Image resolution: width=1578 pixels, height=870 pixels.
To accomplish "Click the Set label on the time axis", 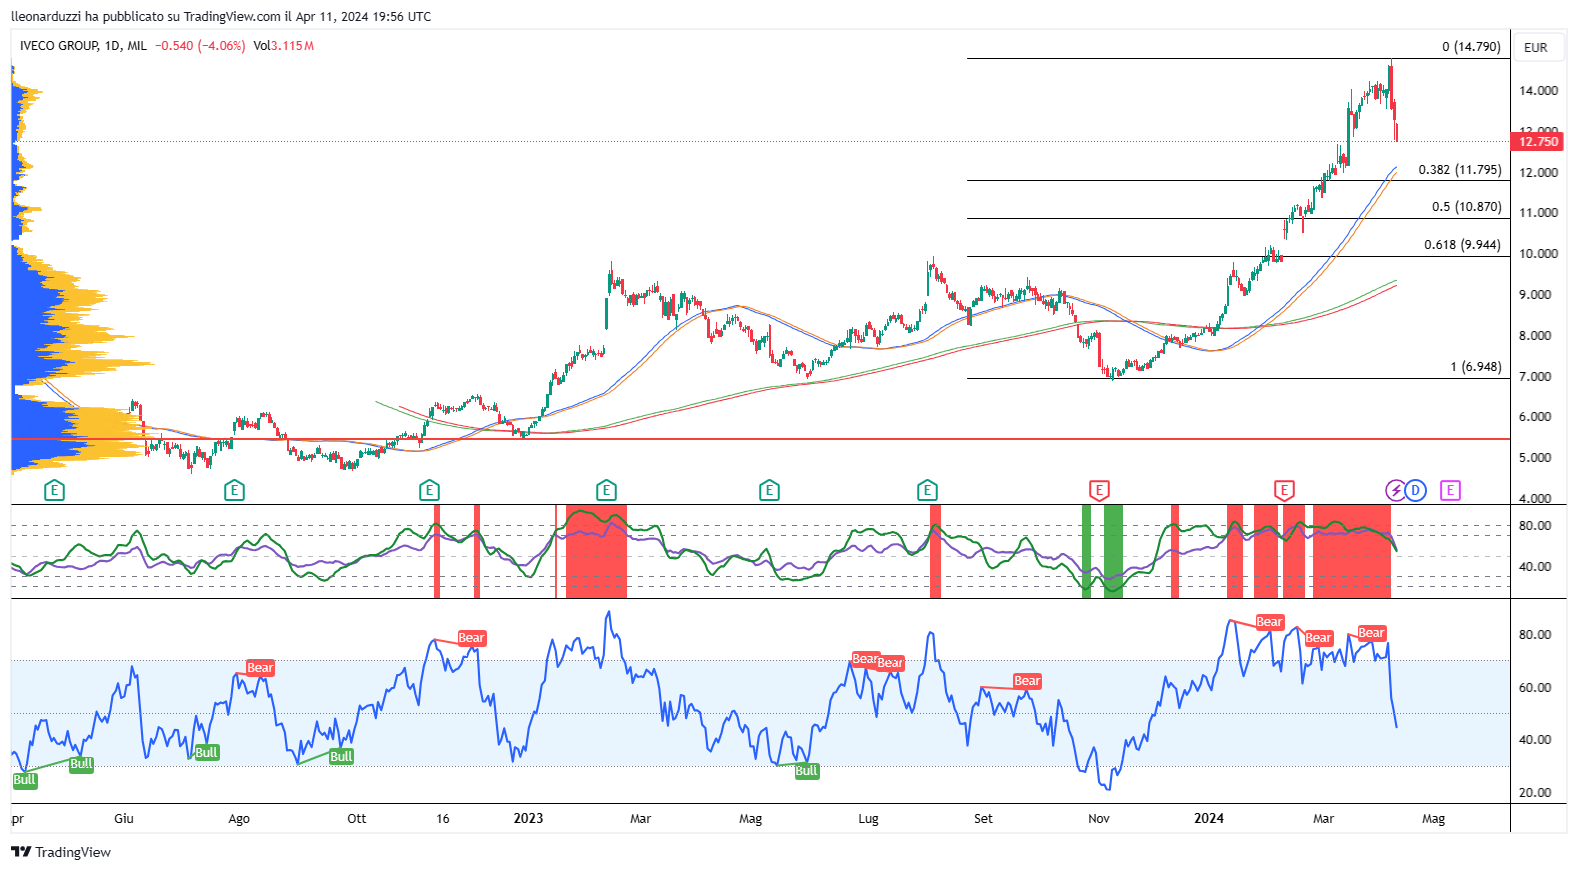I will (983, 819).
